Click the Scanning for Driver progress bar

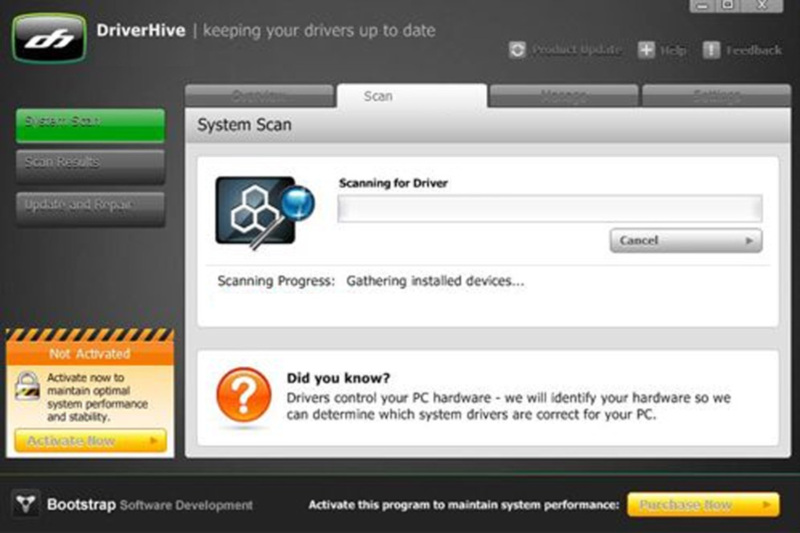tap(550, 208)
